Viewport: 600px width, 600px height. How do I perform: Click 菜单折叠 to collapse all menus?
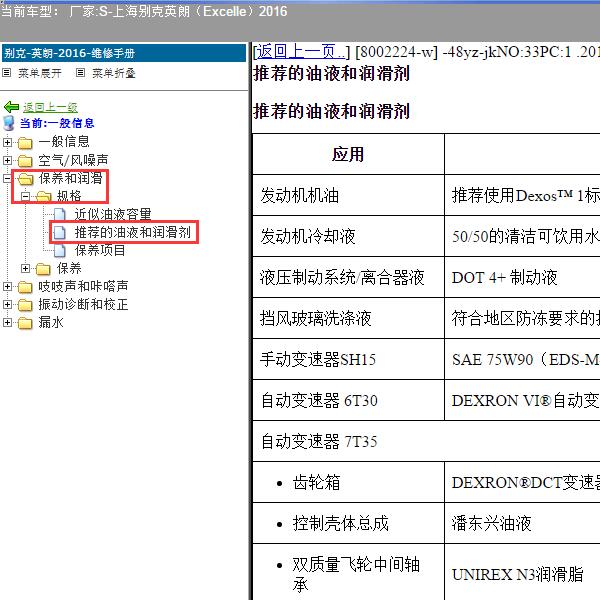tap(114, 73)
